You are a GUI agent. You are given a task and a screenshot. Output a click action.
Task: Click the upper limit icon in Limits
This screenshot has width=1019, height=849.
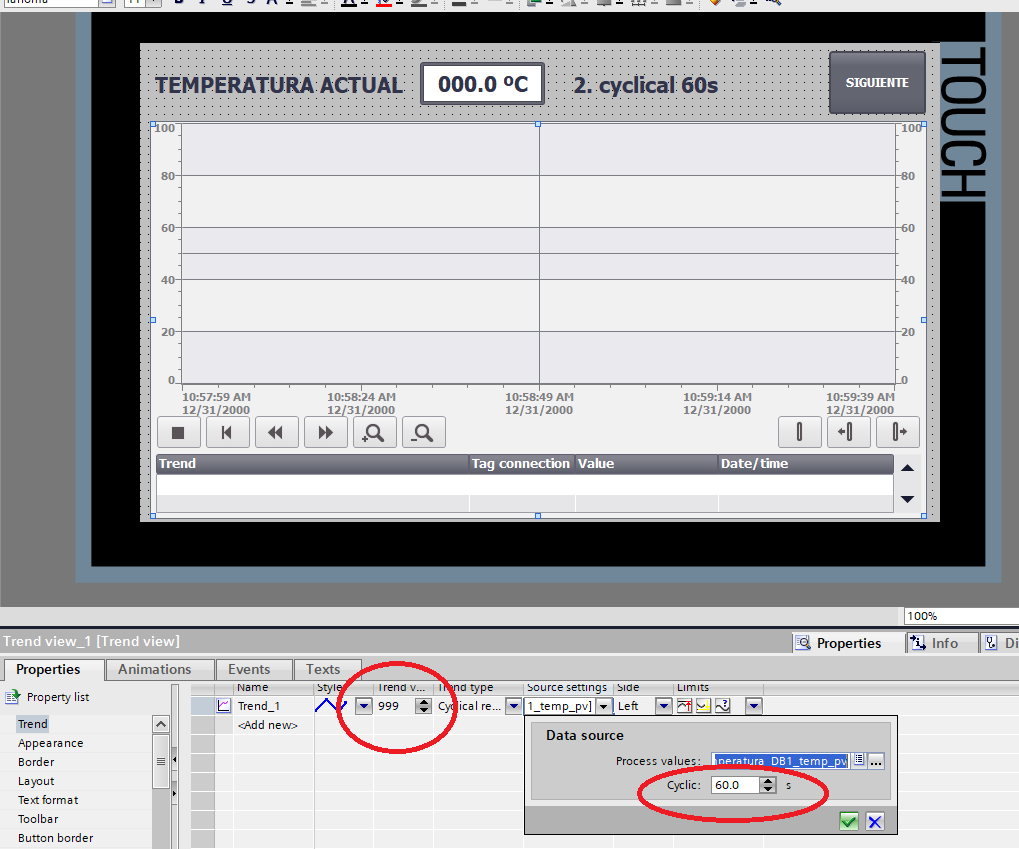point(684,706)
